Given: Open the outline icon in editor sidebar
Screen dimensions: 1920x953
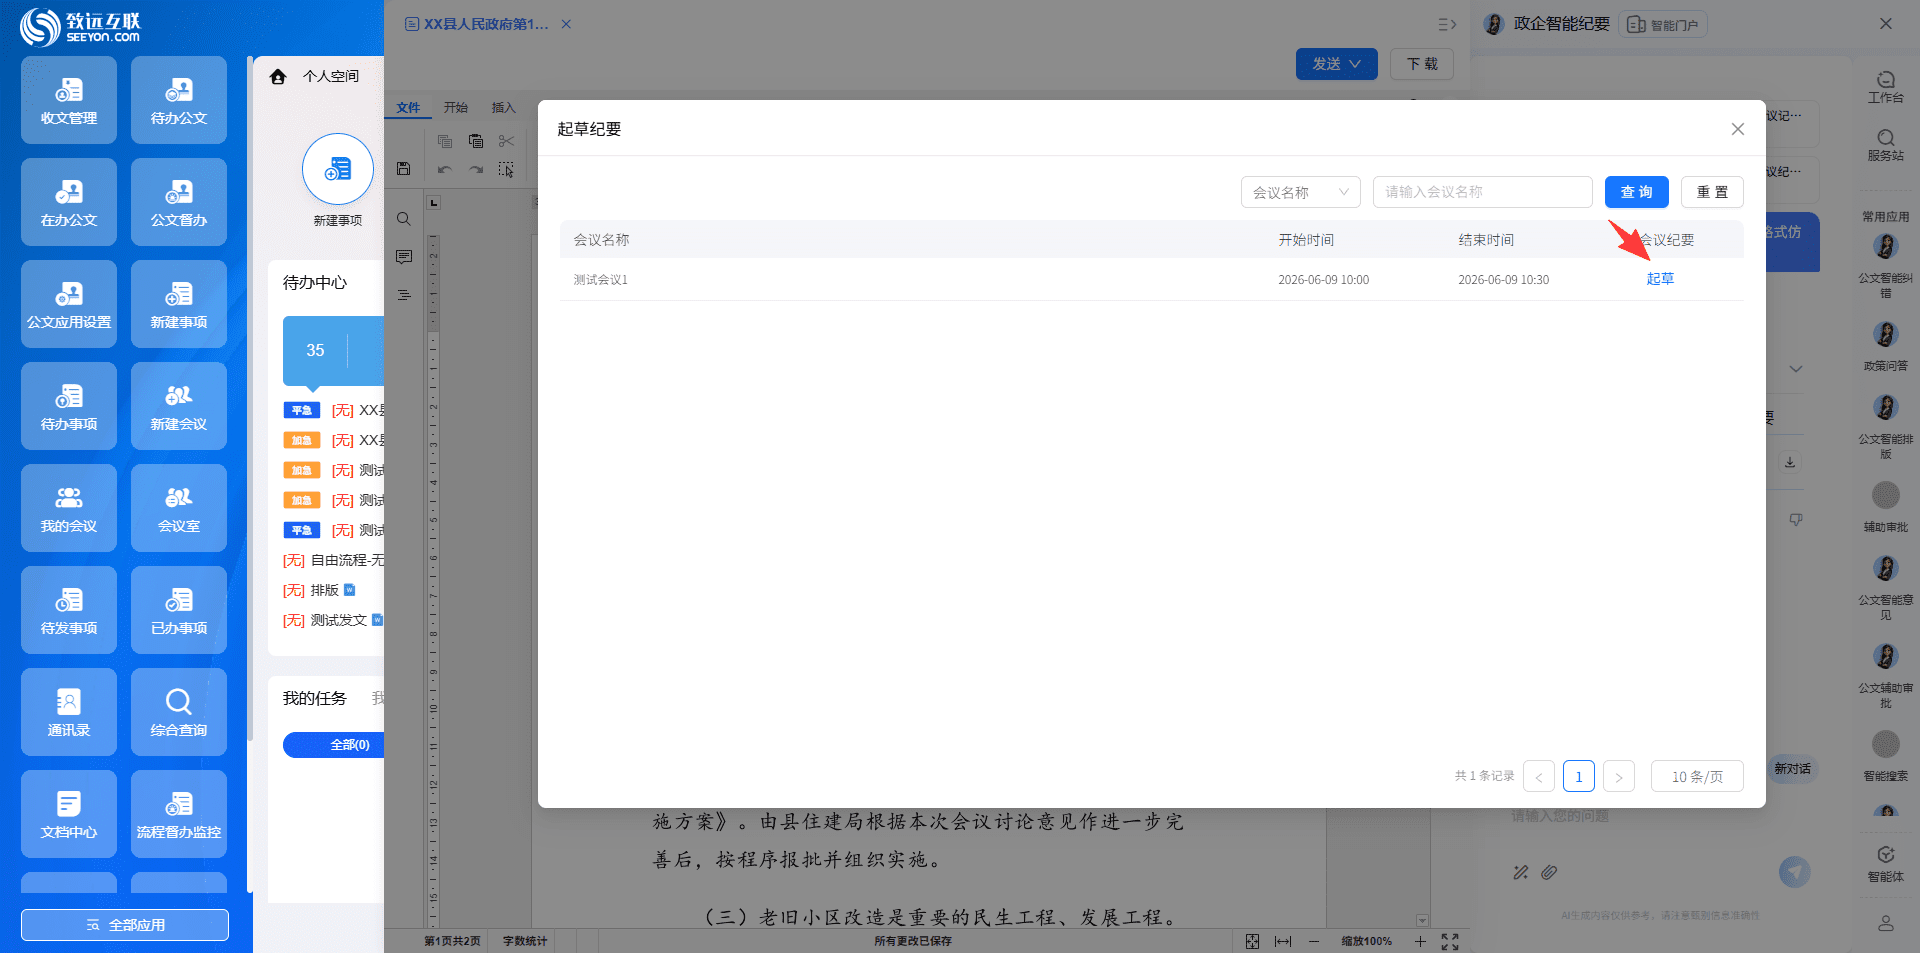Looking at the screenshot, I should point(404,295).
